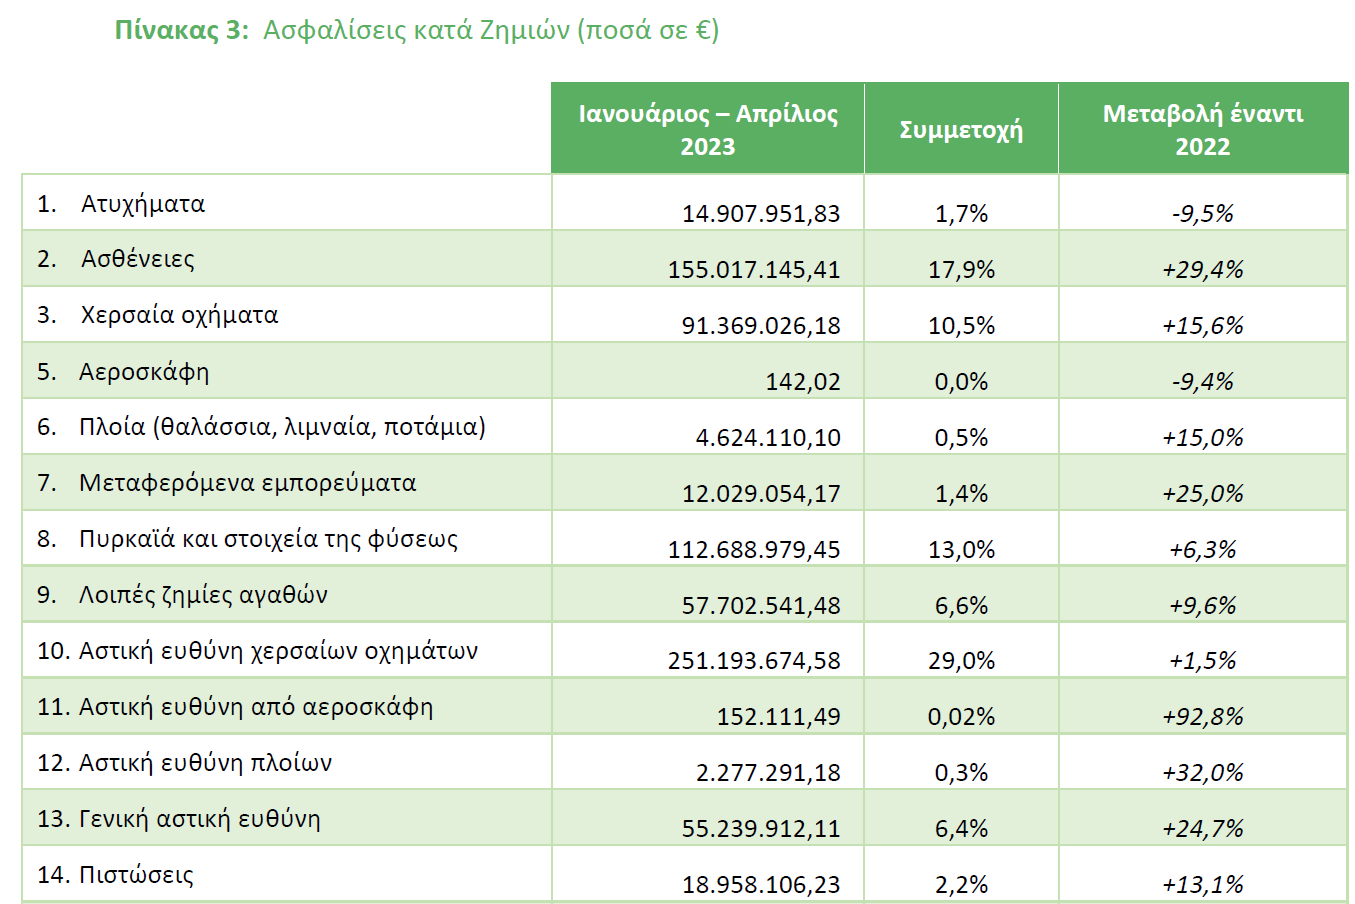Viewport: 1355px width, 904px height.
Task: Click the 'Συμμετοχή' column header
Action: (961, 130)
